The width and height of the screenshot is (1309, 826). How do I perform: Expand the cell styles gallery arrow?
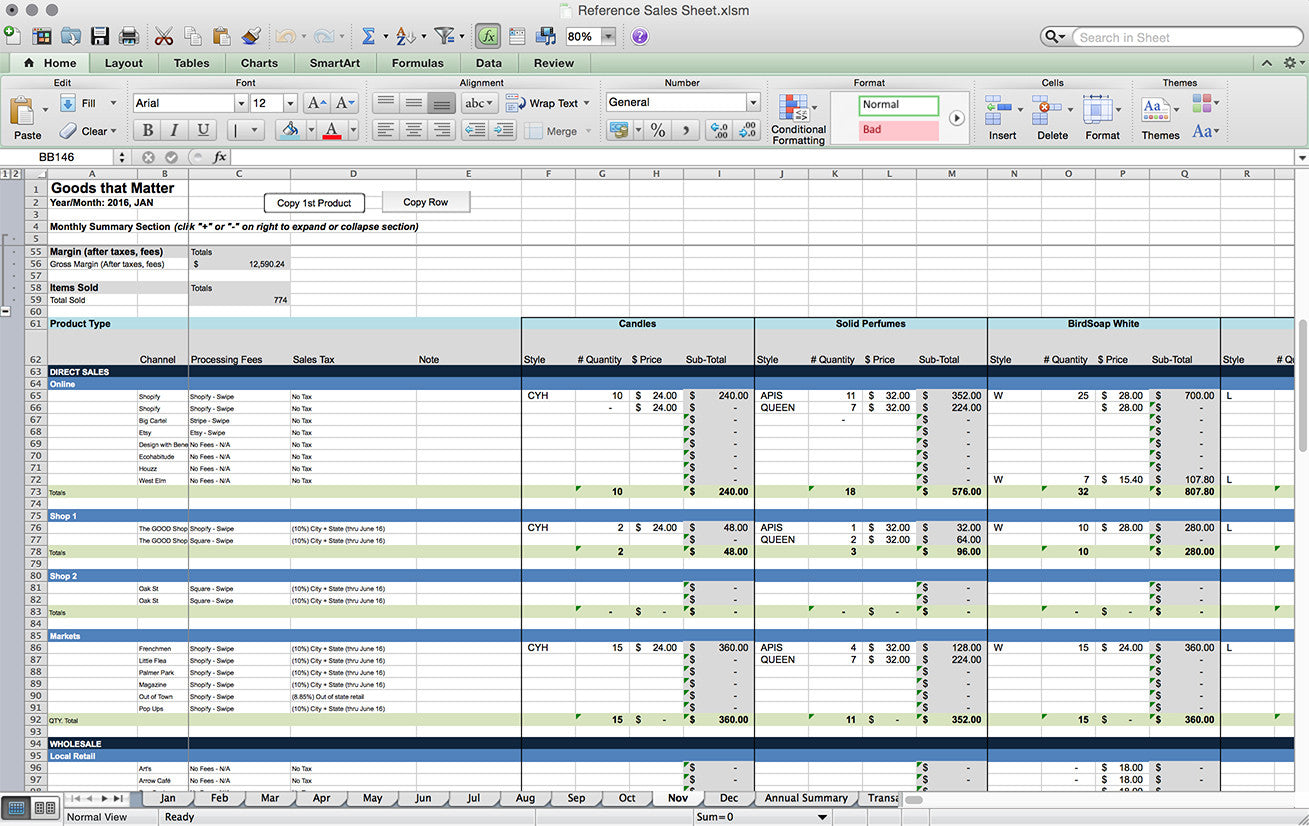(957, 118)
